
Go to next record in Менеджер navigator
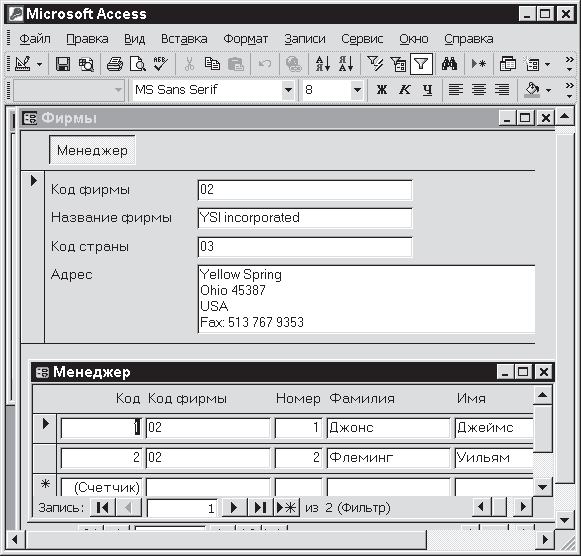tap(234, 507)
